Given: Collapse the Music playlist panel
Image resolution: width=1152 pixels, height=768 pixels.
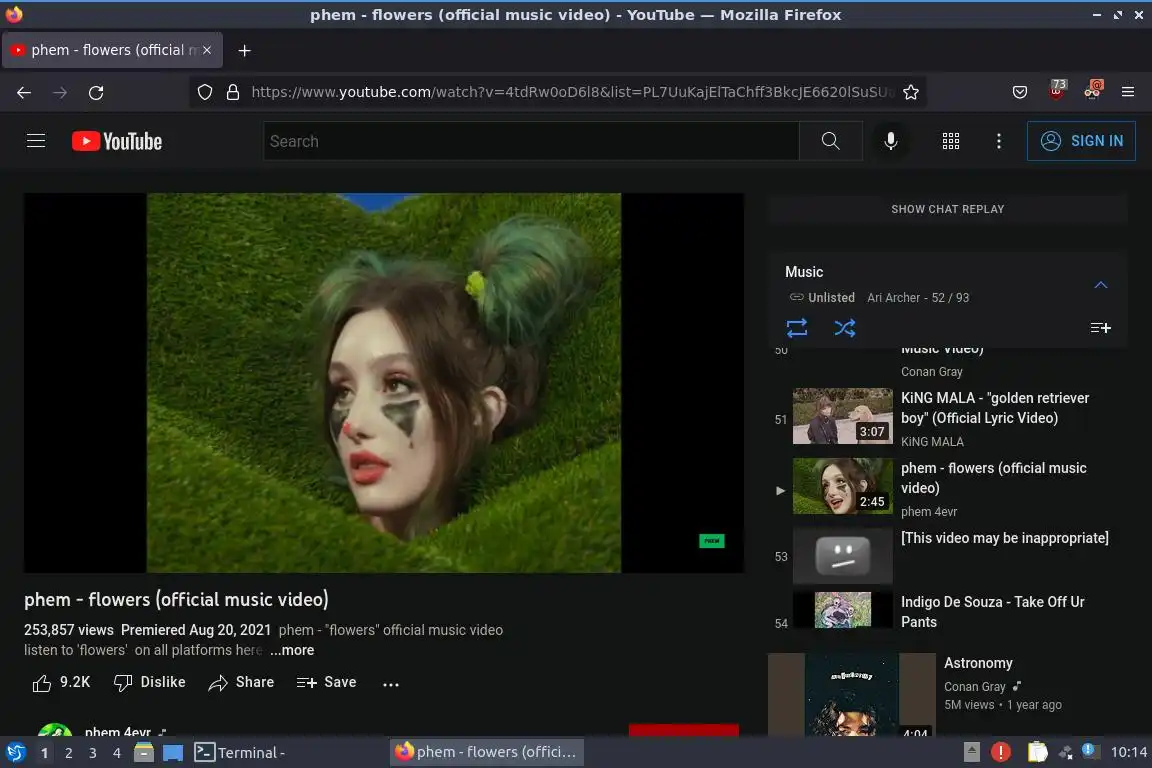Looking at the screenshot, I should tap(1101, 285).
